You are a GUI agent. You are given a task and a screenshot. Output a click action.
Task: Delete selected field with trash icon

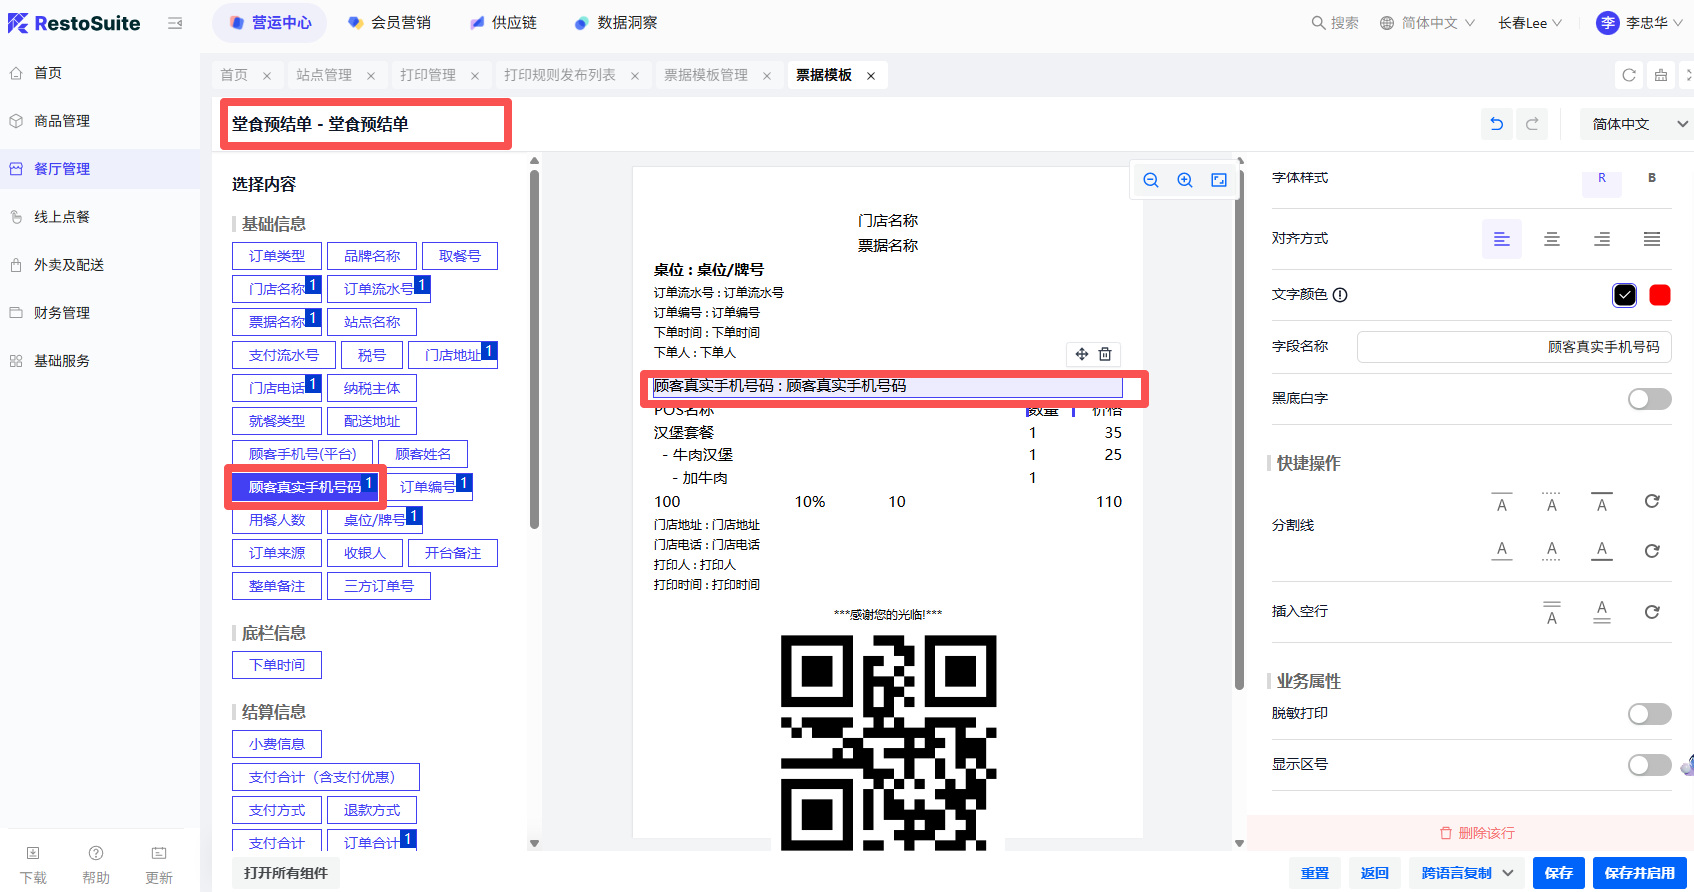(x=1105, y=354)
